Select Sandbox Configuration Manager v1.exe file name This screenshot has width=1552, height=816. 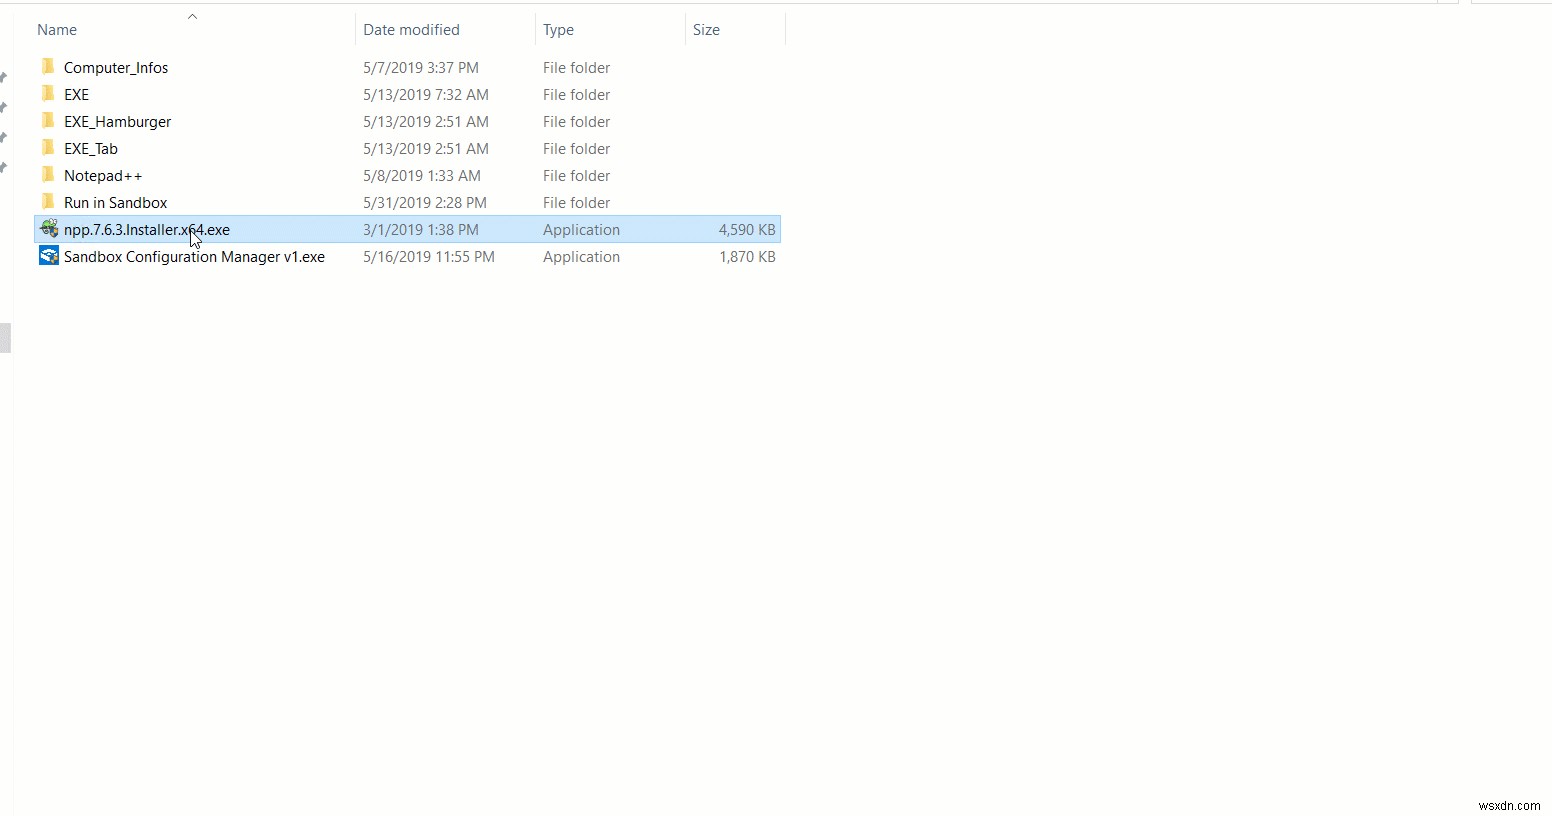click(193, 256)
